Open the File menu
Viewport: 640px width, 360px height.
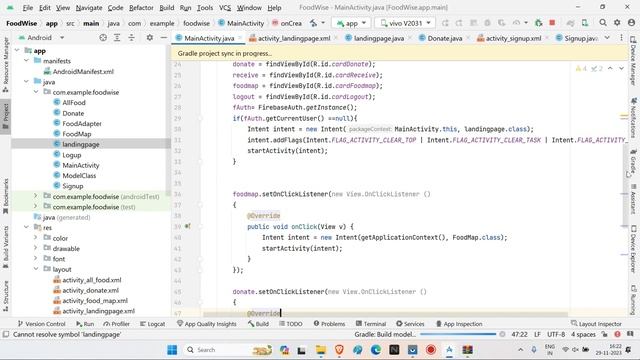click(x=27, y=8)
